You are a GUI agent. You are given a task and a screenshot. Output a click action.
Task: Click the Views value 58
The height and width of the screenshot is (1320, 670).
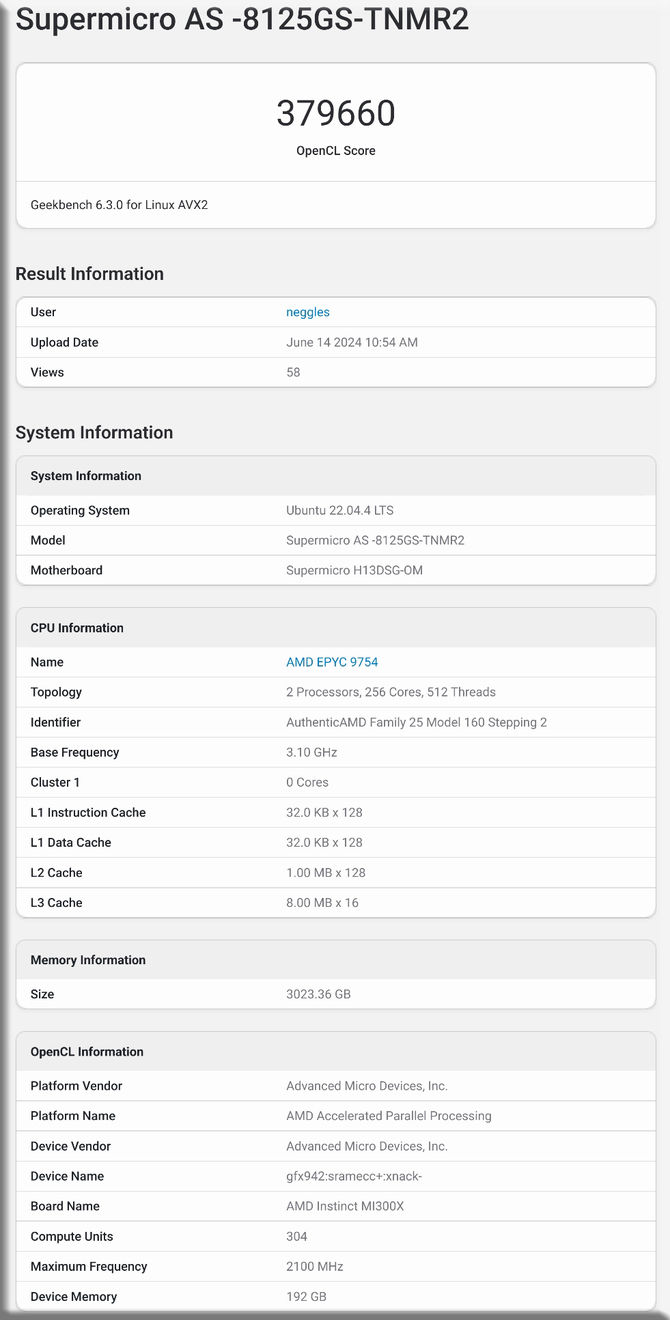pyautogui.click(x=293, y=372)
